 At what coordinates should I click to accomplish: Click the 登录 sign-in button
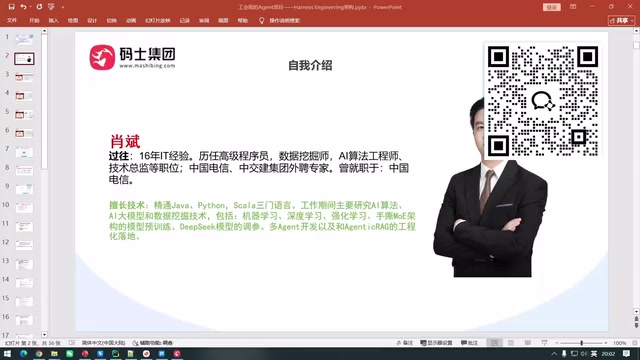(x=551, y=7)
